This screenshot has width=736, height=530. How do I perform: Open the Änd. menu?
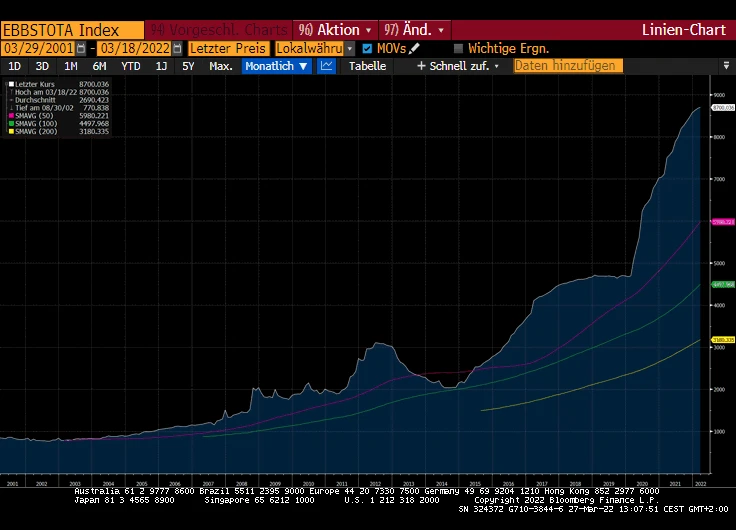(x=410, y=30)
